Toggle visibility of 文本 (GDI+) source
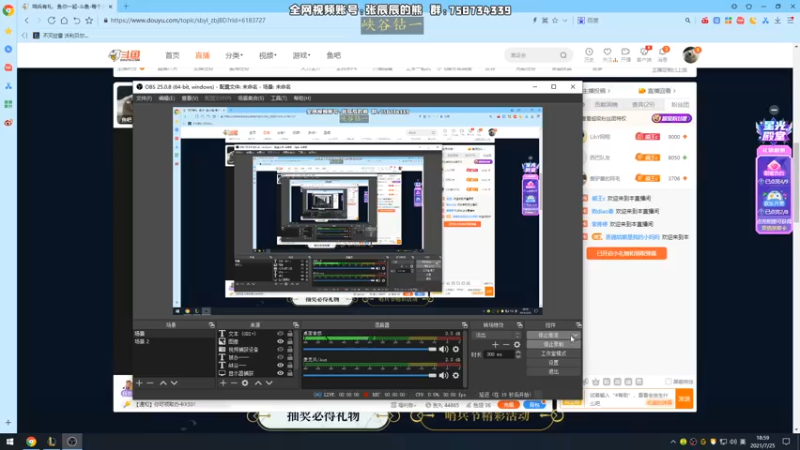Image resolution: width=800 pixels, height=450 pixels. pyautogui.click(x=280, y=334)
